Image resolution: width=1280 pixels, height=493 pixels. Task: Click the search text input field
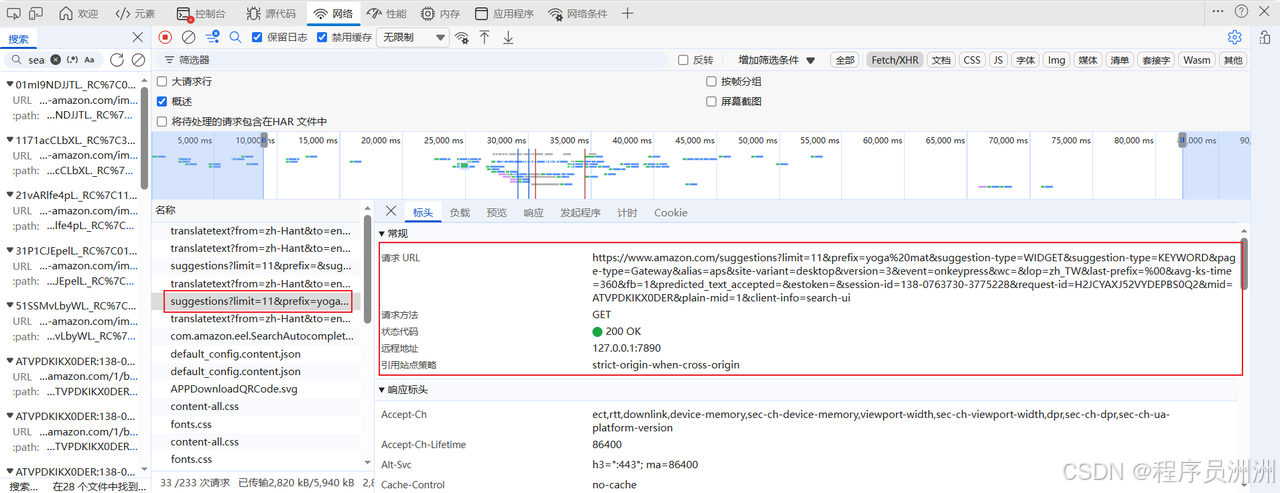[36, 60]
